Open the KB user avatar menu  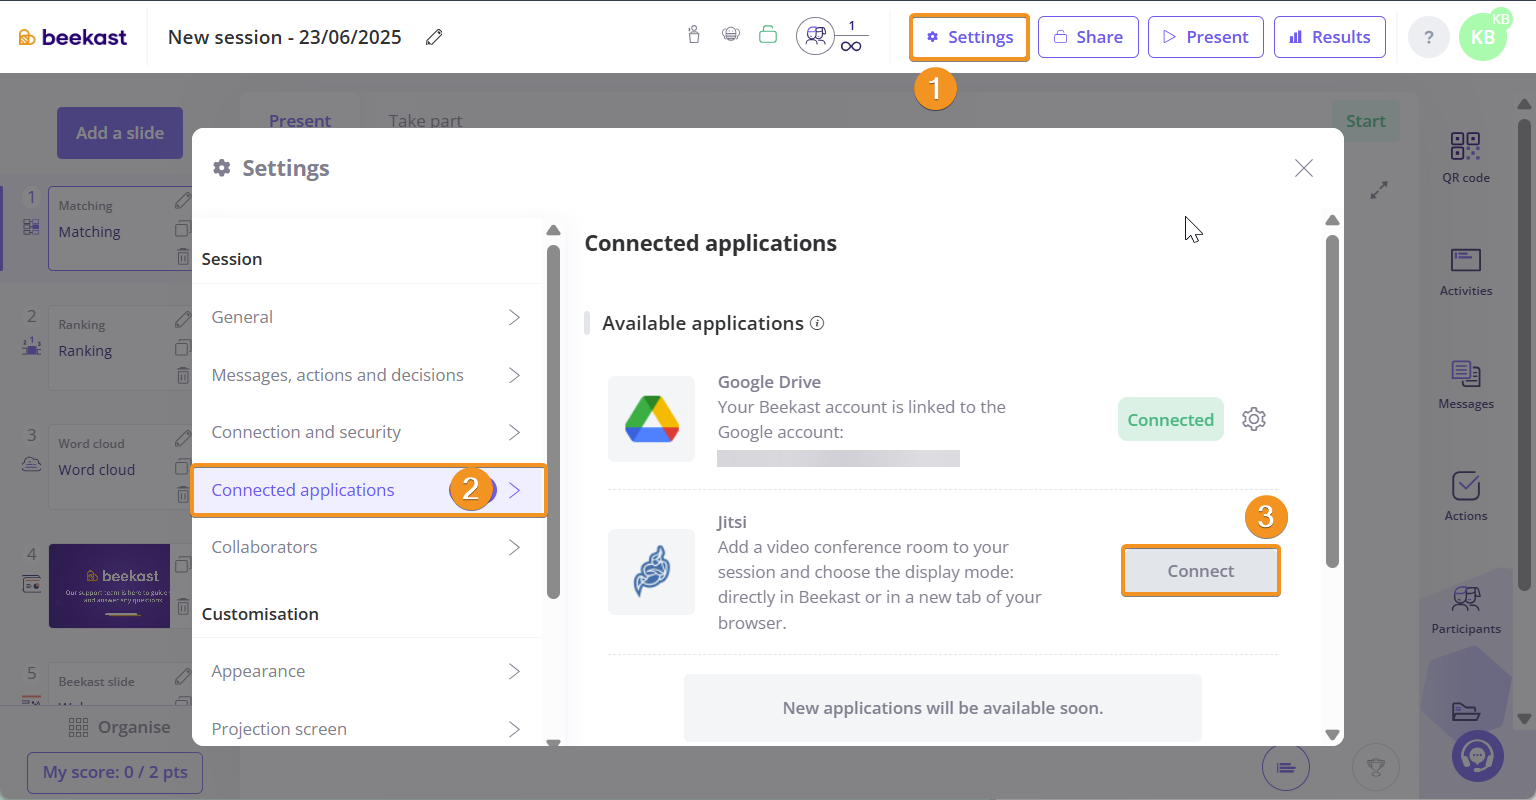click(x=1483, y=37)
